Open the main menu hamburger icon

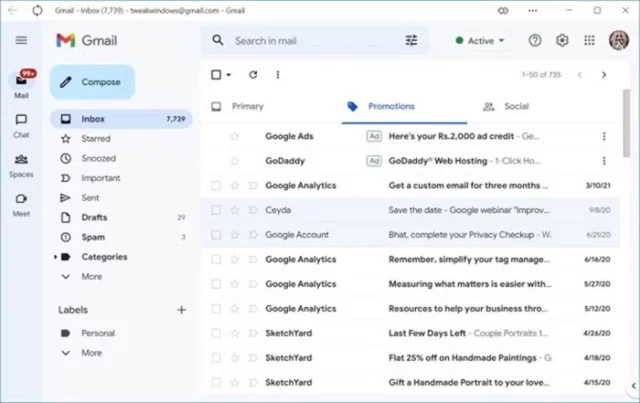click(x=21, y=40)
